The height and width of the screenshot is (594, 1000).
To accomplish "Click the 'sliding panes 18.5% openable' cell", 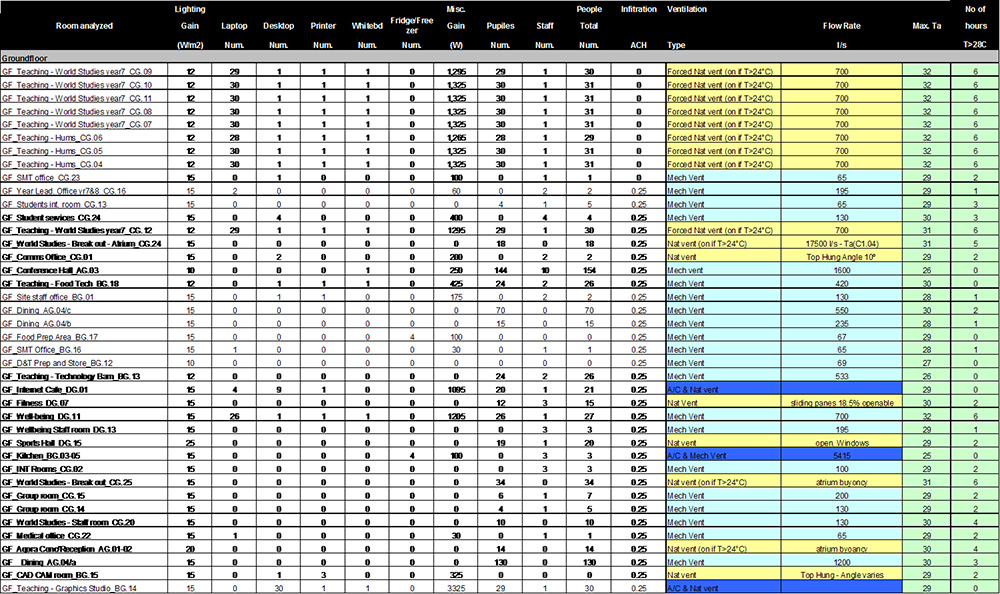I will coord(841,402).
